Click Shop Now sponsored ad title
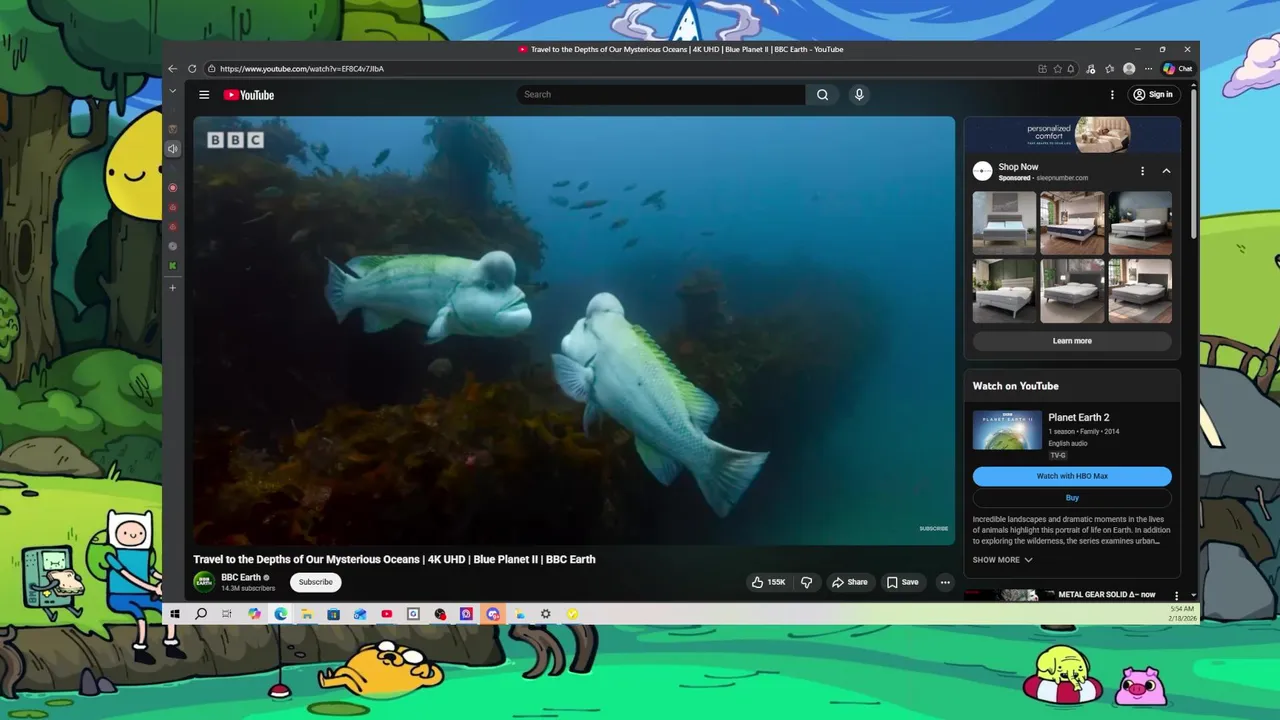1280x720 pixels. pos(1018,167)
